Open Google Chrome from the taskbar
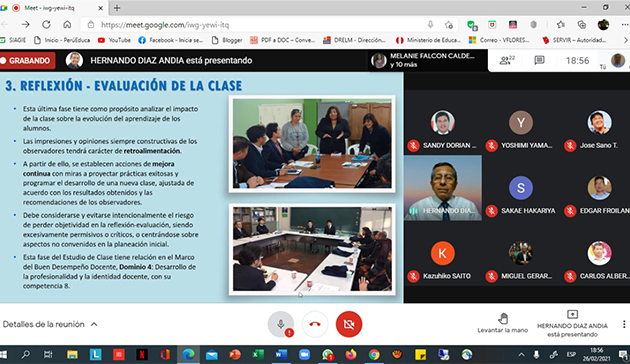Viewport: 630px width, 364px height. click(374, 354)
